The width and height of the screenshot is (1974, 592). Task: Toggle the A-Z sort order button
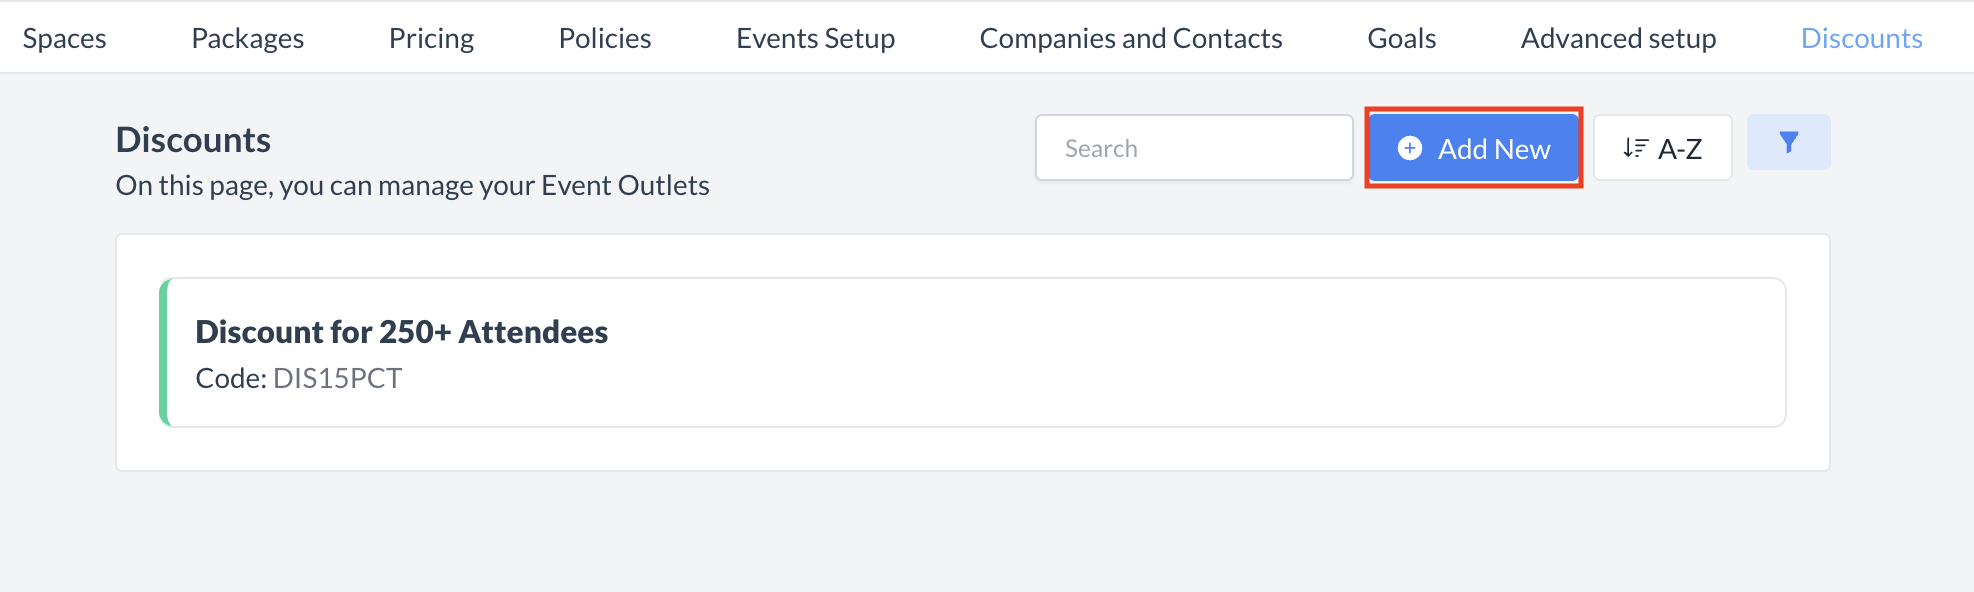pyautogui.click(x=1662, y=149)
